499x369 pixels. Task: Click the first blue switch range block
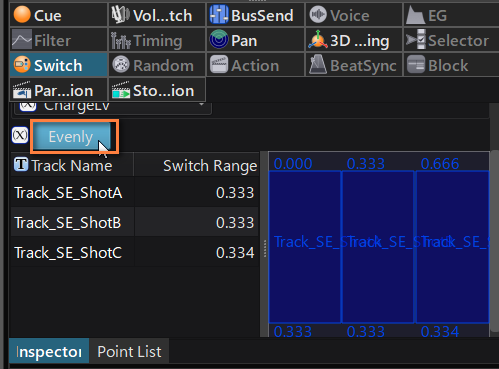pos(305,247)
